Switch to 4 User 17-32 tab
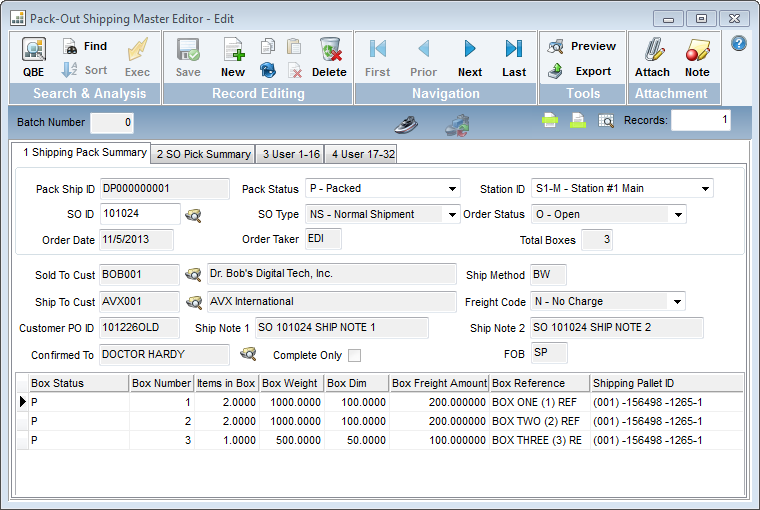This screenshot has width=760, height=510. [x=362, y=154]
